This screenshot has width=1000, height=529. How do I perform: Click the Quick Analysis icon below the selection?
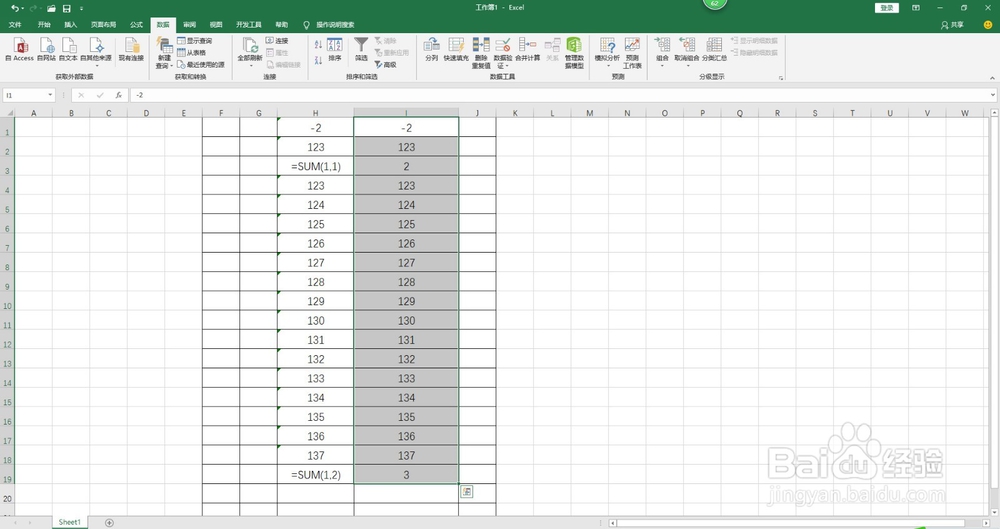click(x=467, y=492)
